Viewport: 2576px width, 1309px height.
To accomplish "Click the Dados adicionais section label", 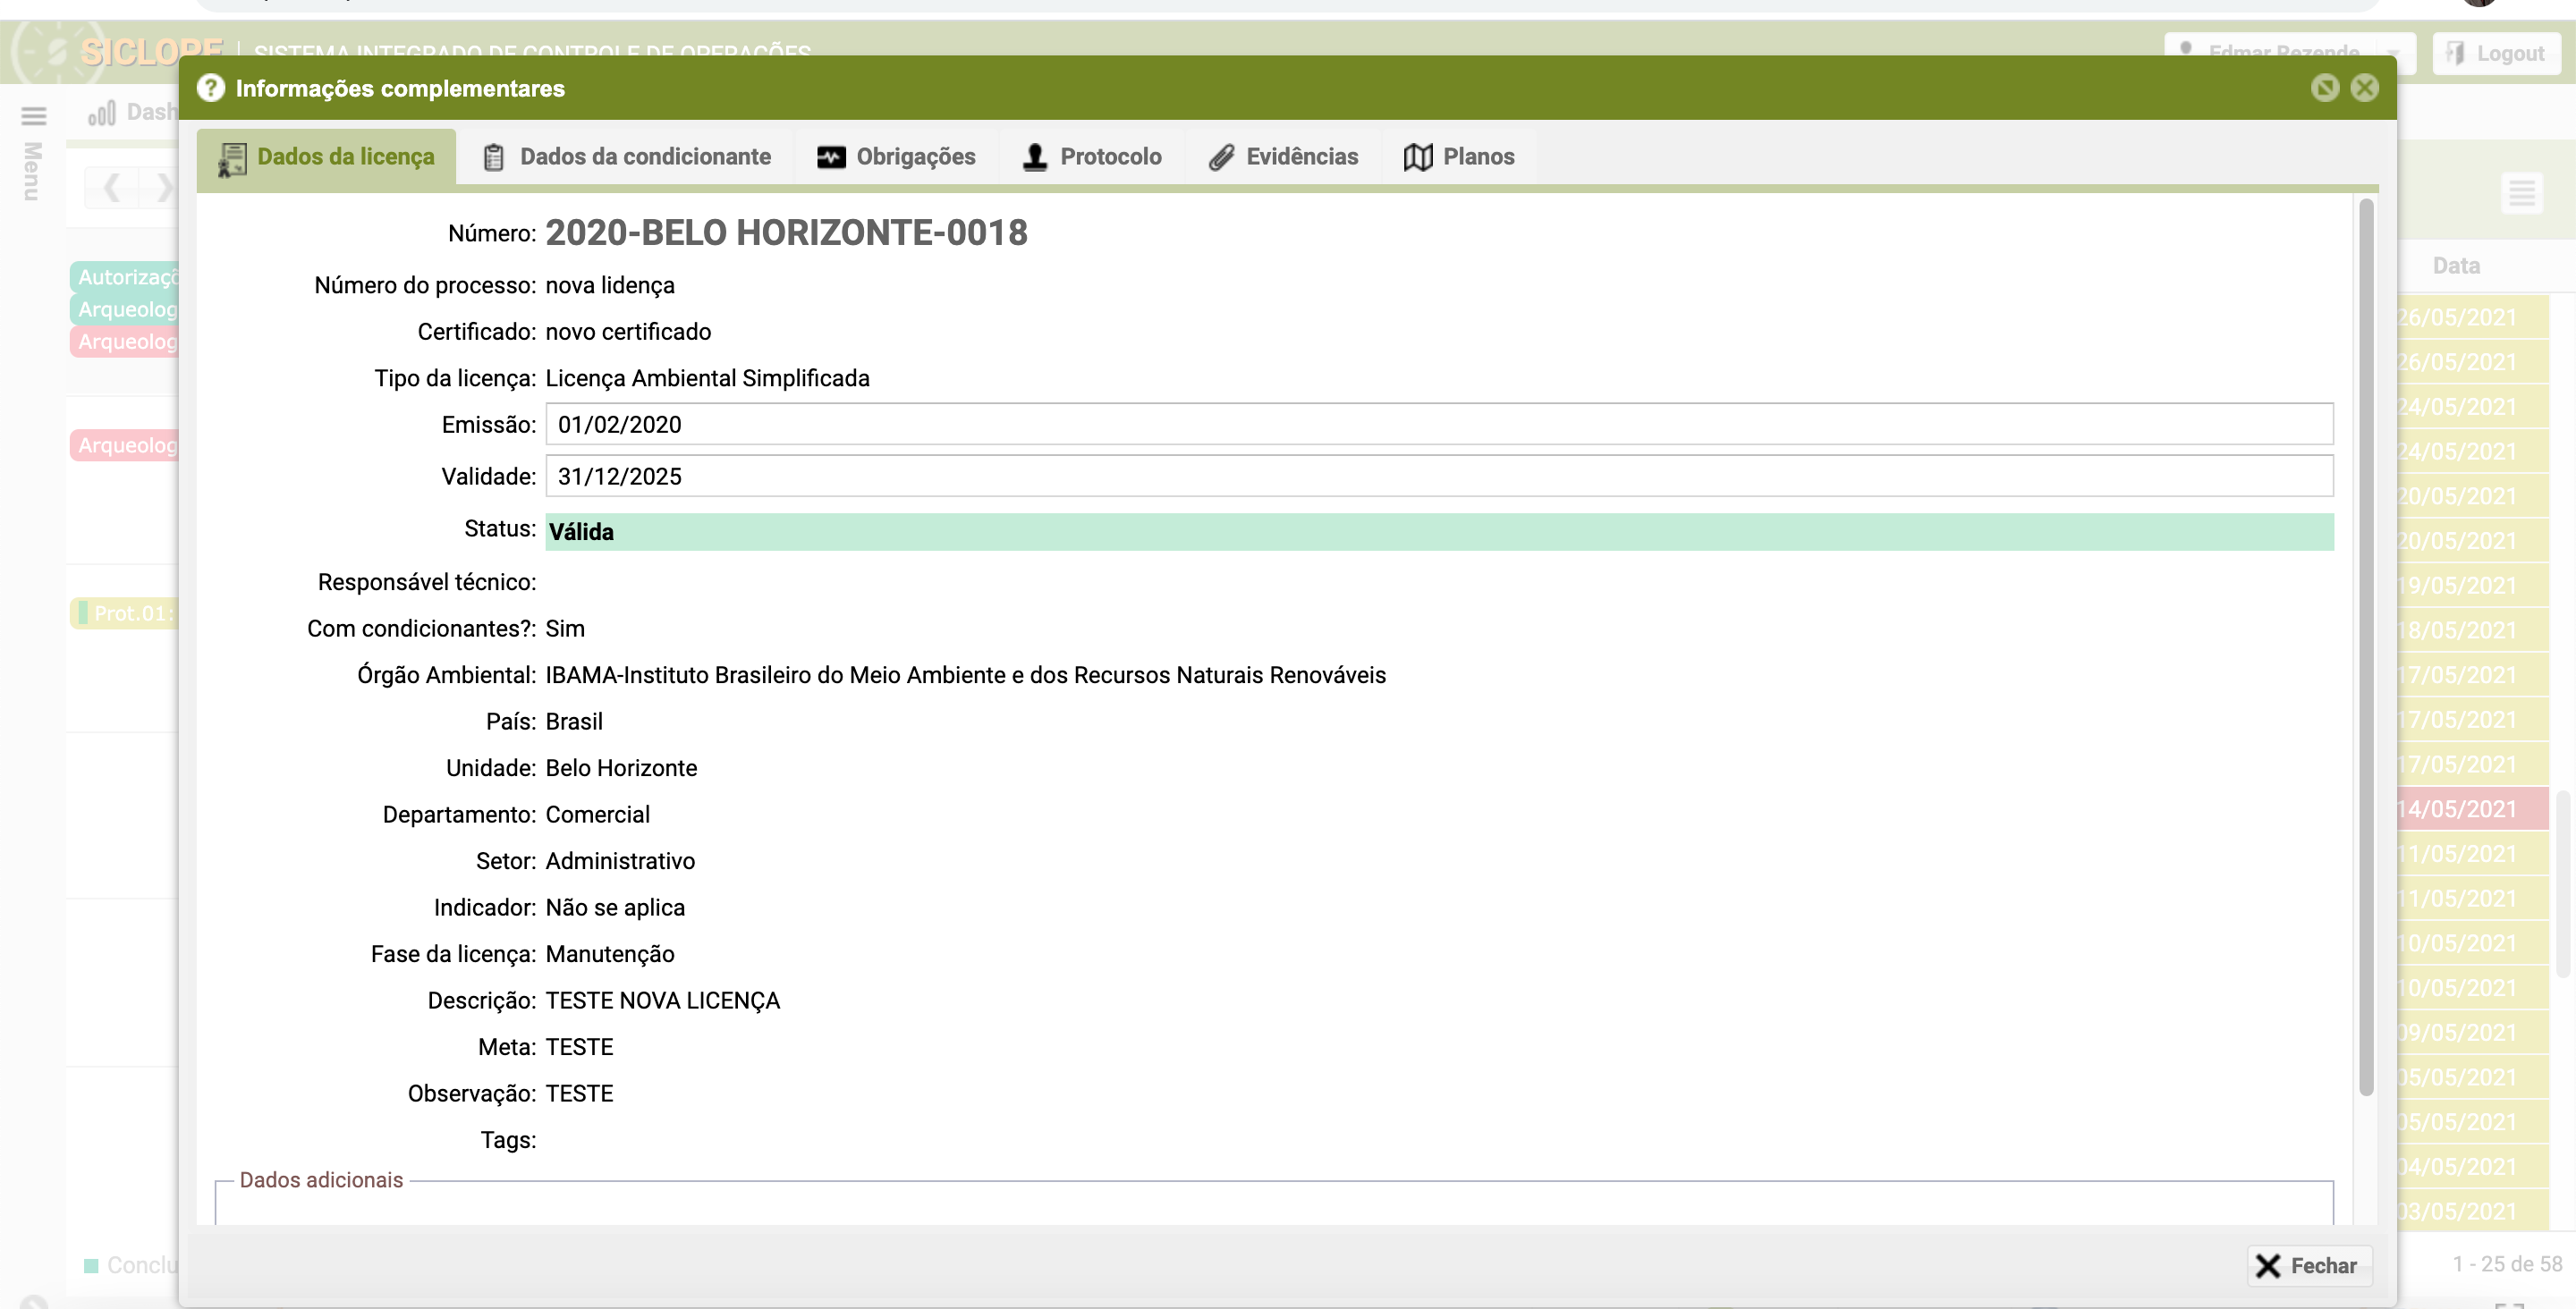I will pyautogui.click(x=321, y=1180).
